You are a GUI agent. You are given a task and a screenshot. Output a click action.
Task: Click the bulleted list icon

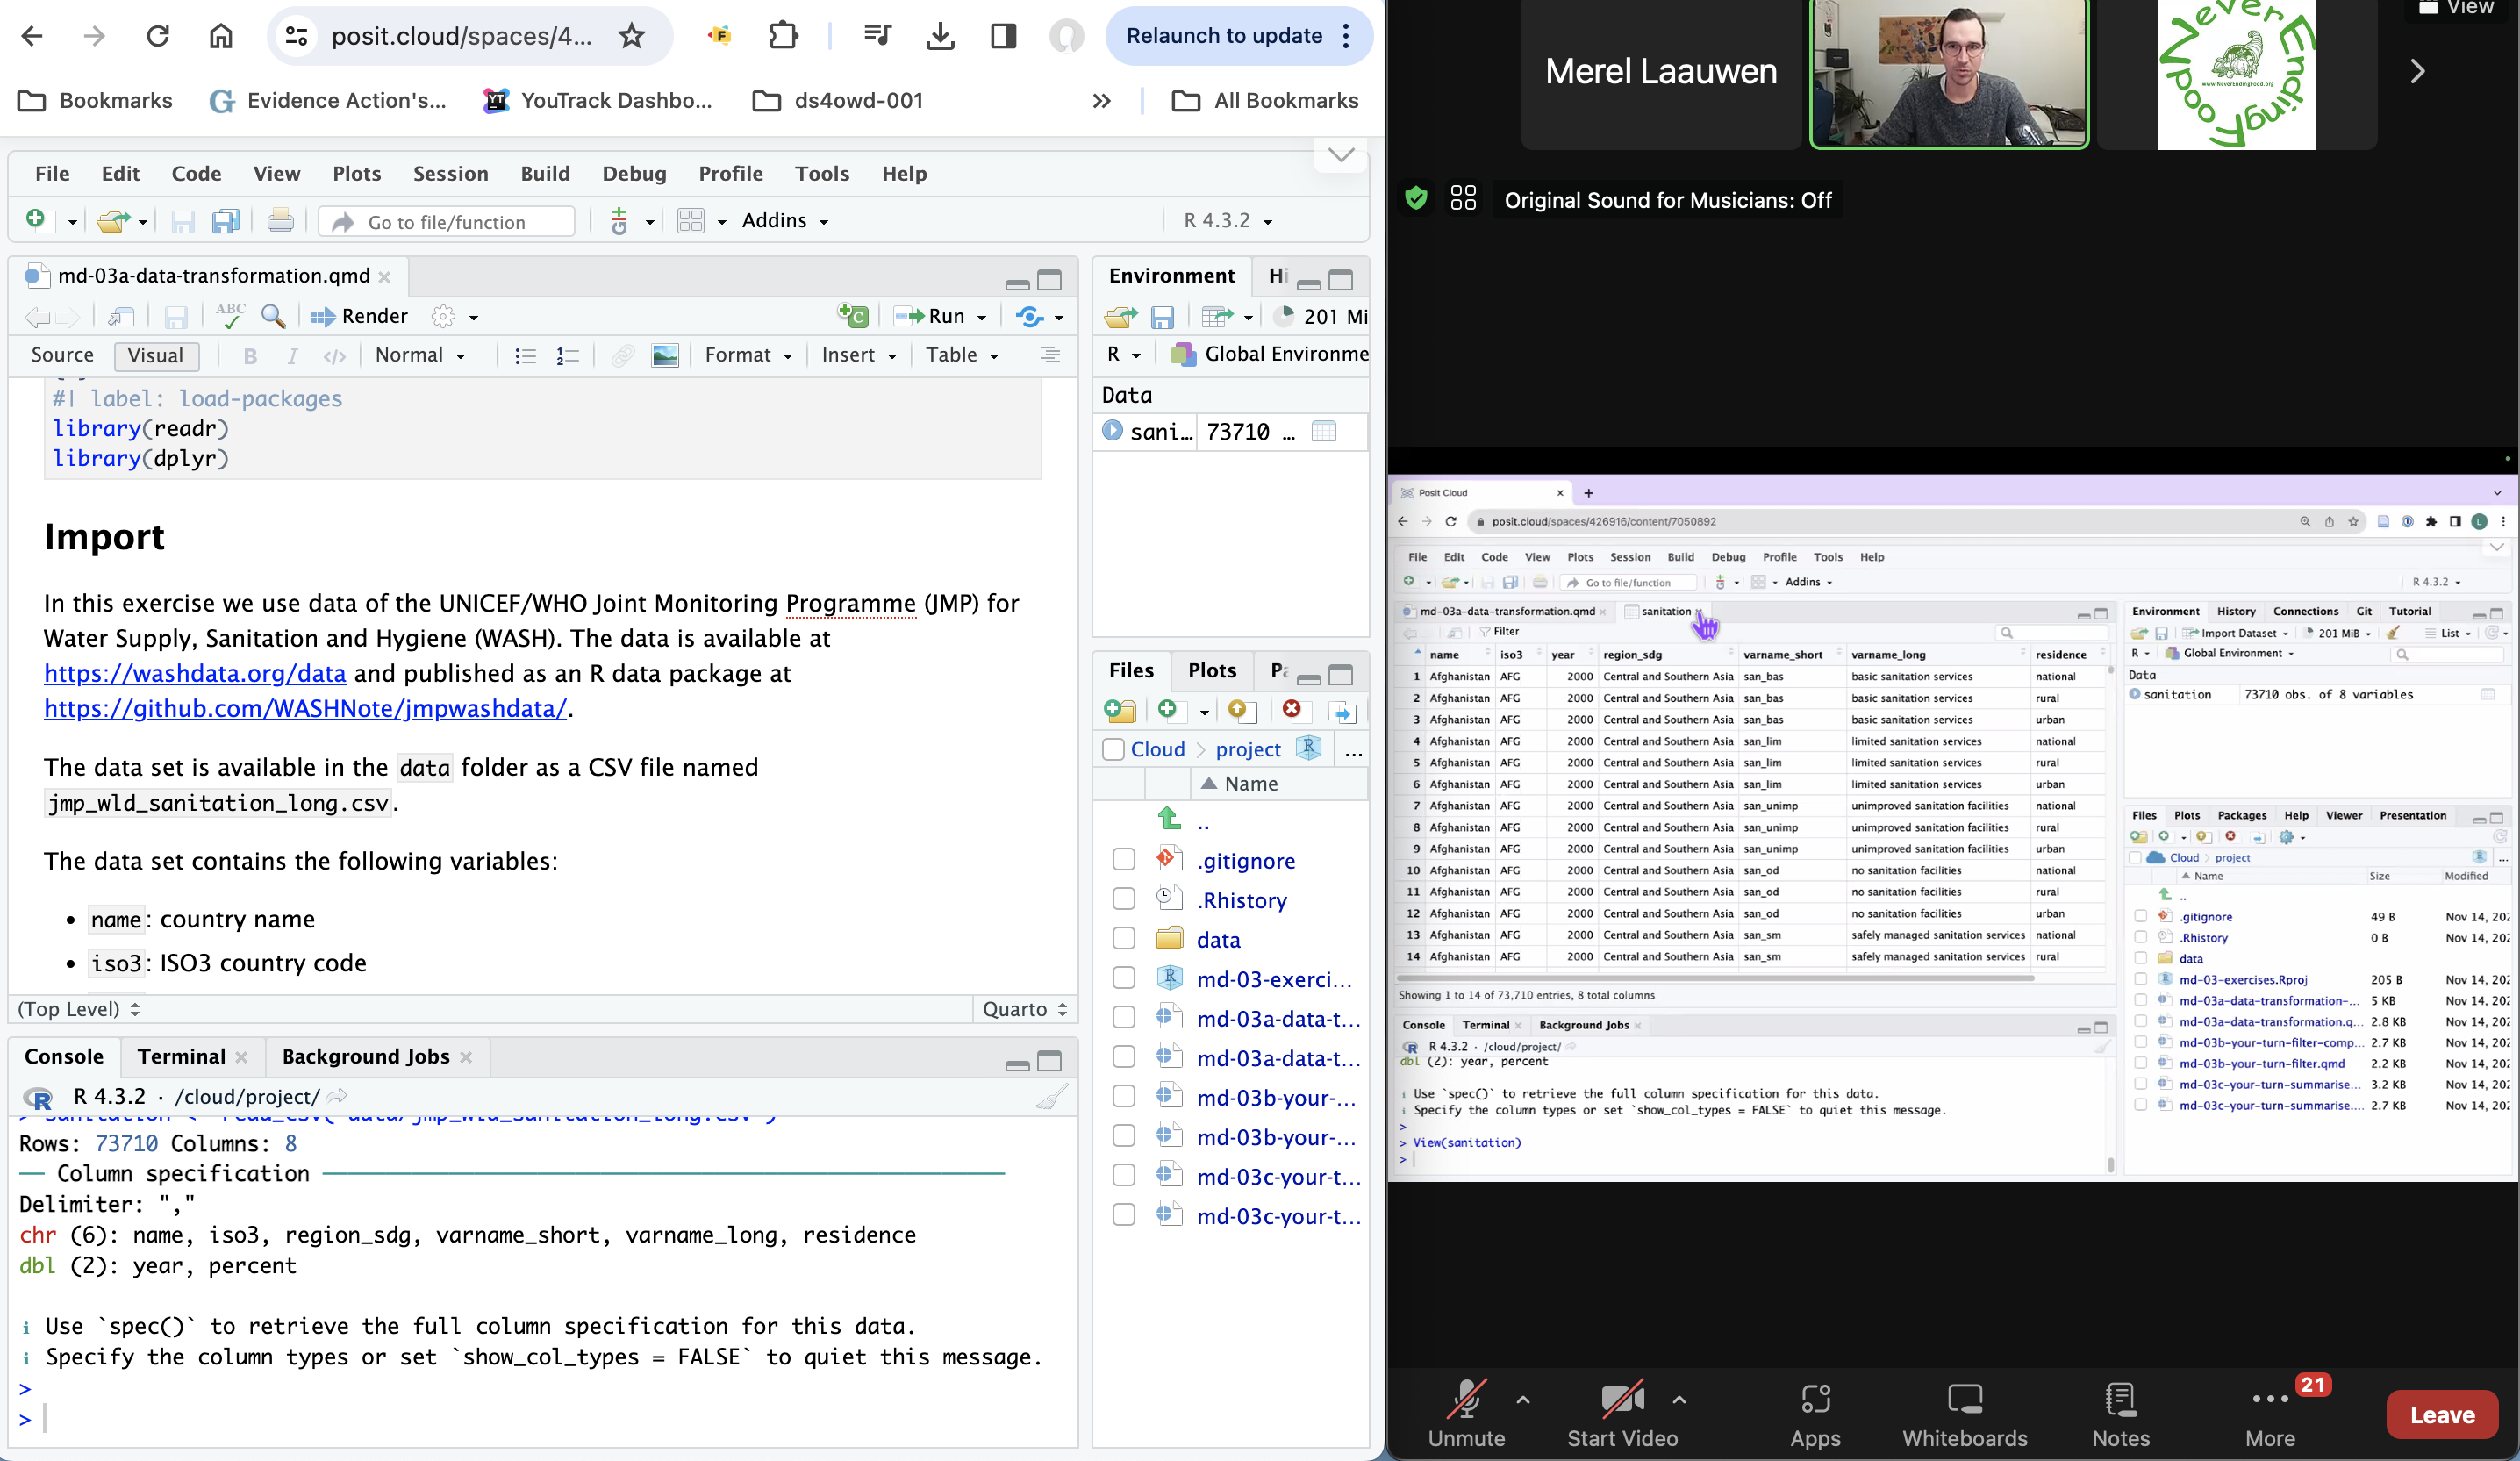[x=525, y=356]
